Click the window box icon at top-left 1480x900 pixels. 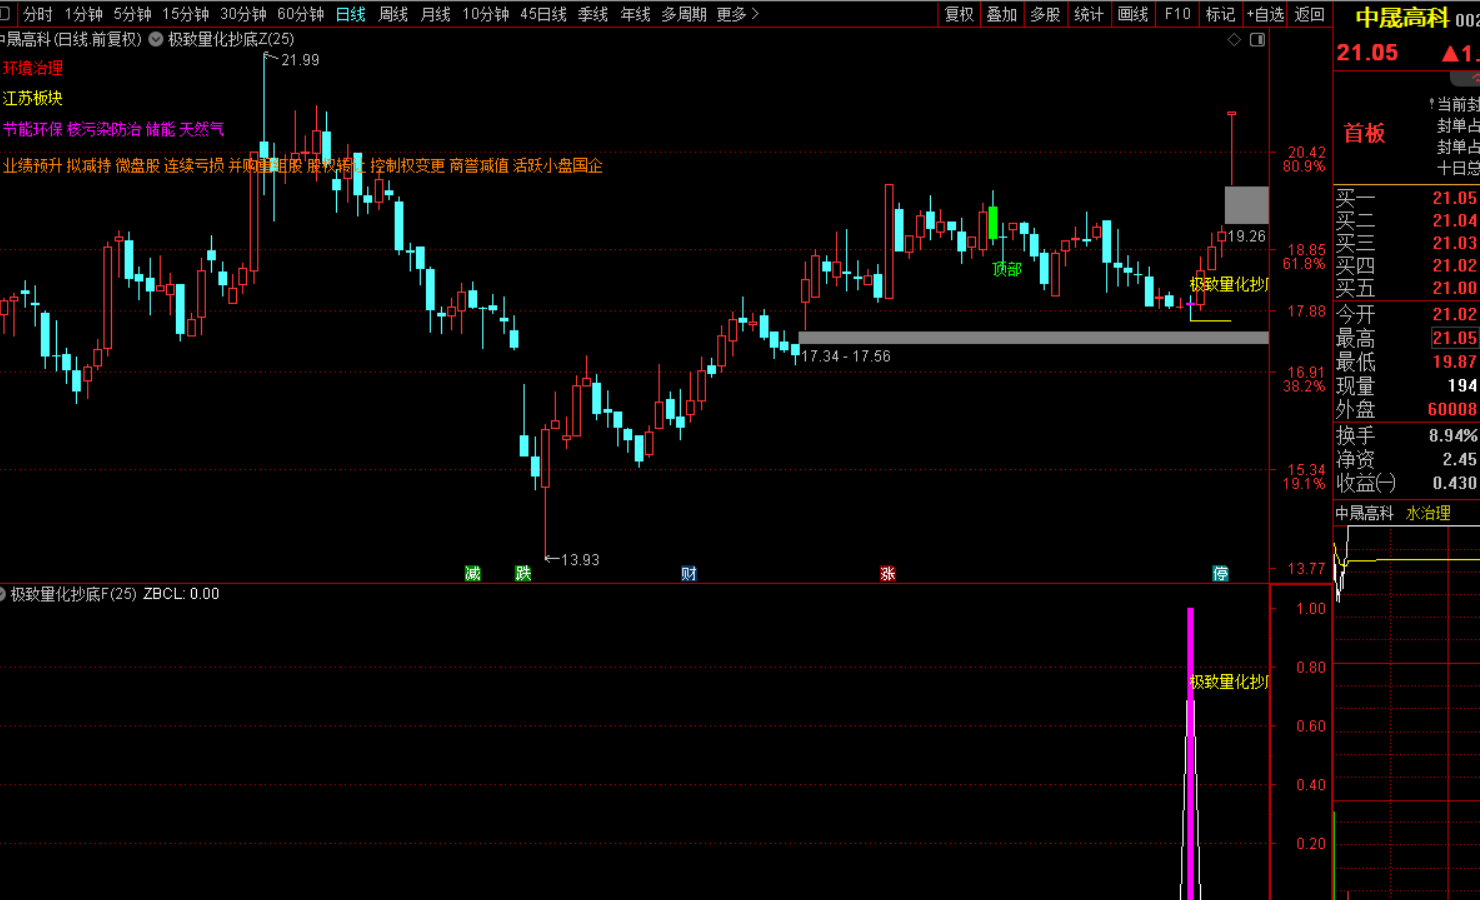4,14
